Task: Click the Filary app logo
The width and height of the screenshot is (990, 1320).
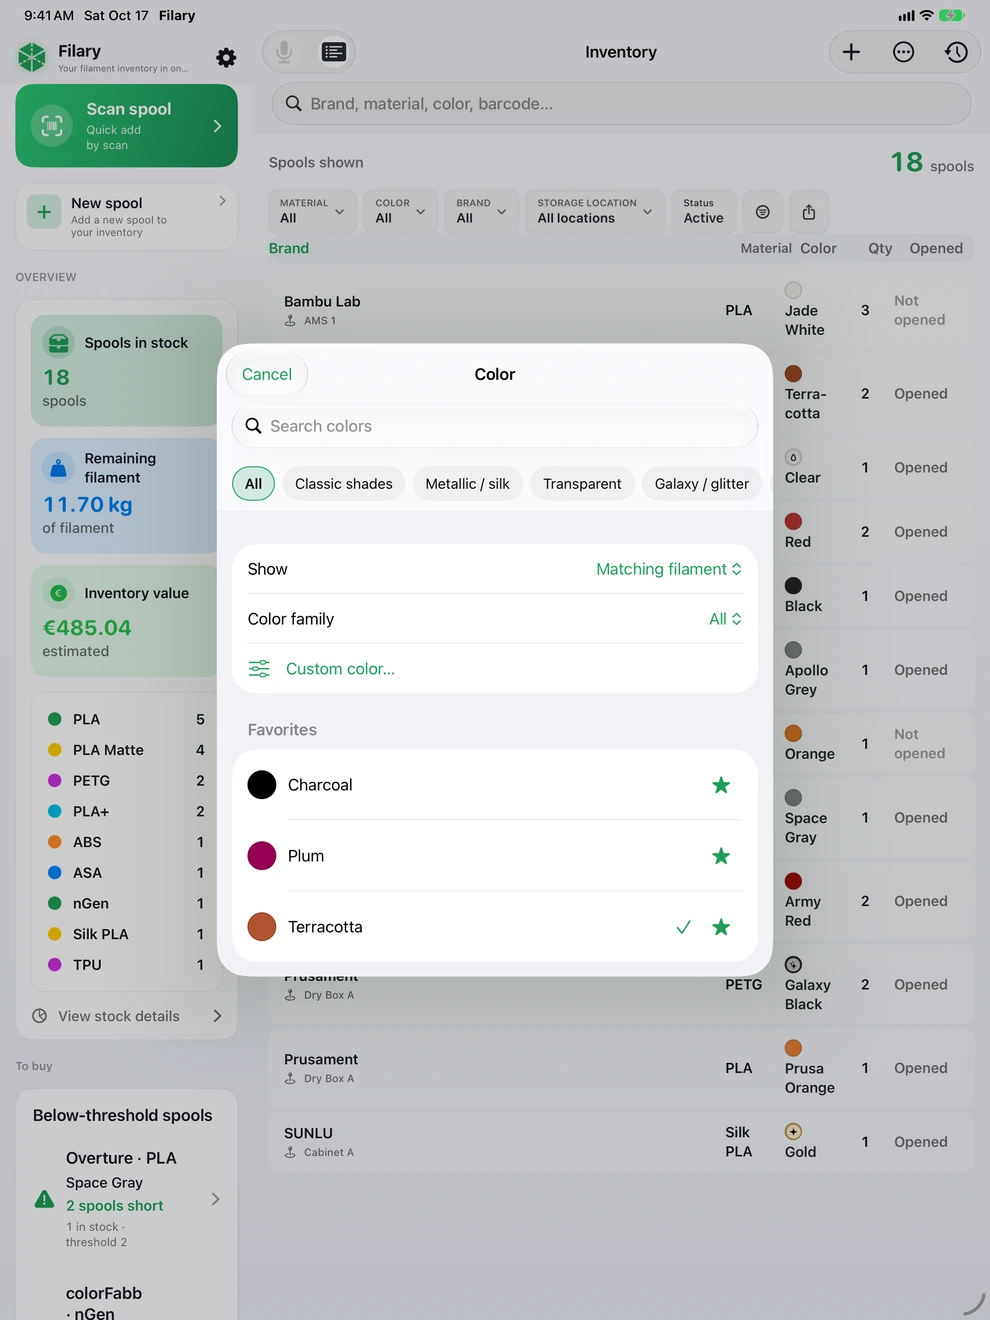Action: pos(32,57)
